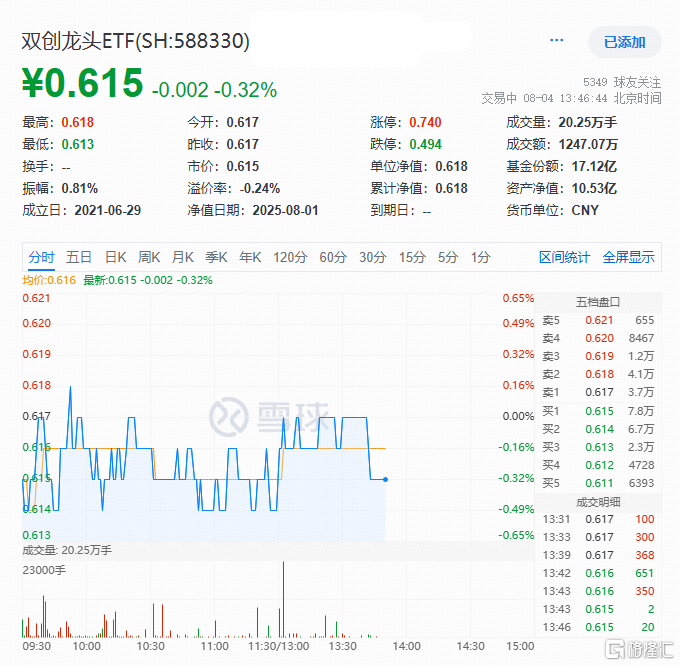Image resolution: width=680 pixels, height=666 pixels.
Task: Click the 跌停 value 0.494
Action: 425,144
